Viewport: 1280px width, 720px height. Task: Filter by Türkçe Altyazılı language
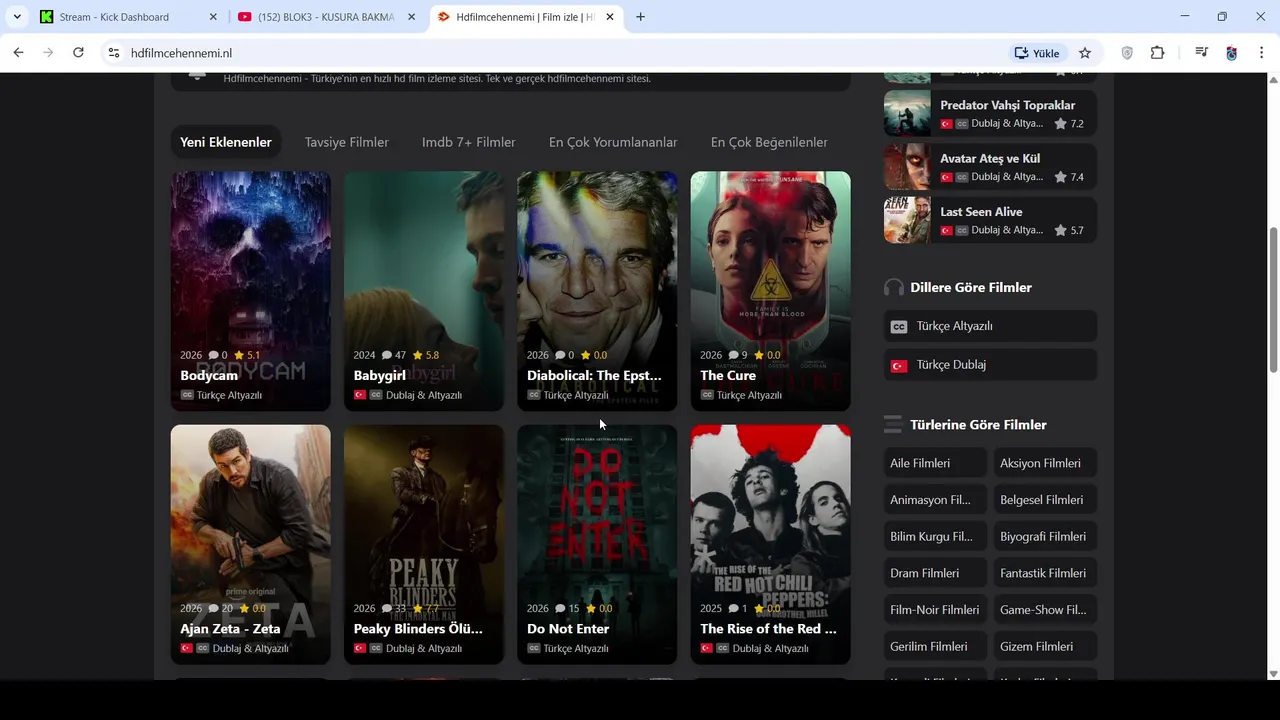click(990, 326)
